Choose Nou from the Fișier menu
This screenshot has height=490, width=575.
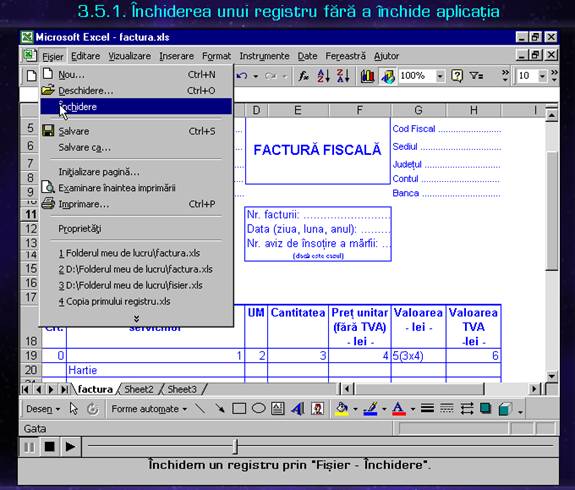[x=136, y=74]
